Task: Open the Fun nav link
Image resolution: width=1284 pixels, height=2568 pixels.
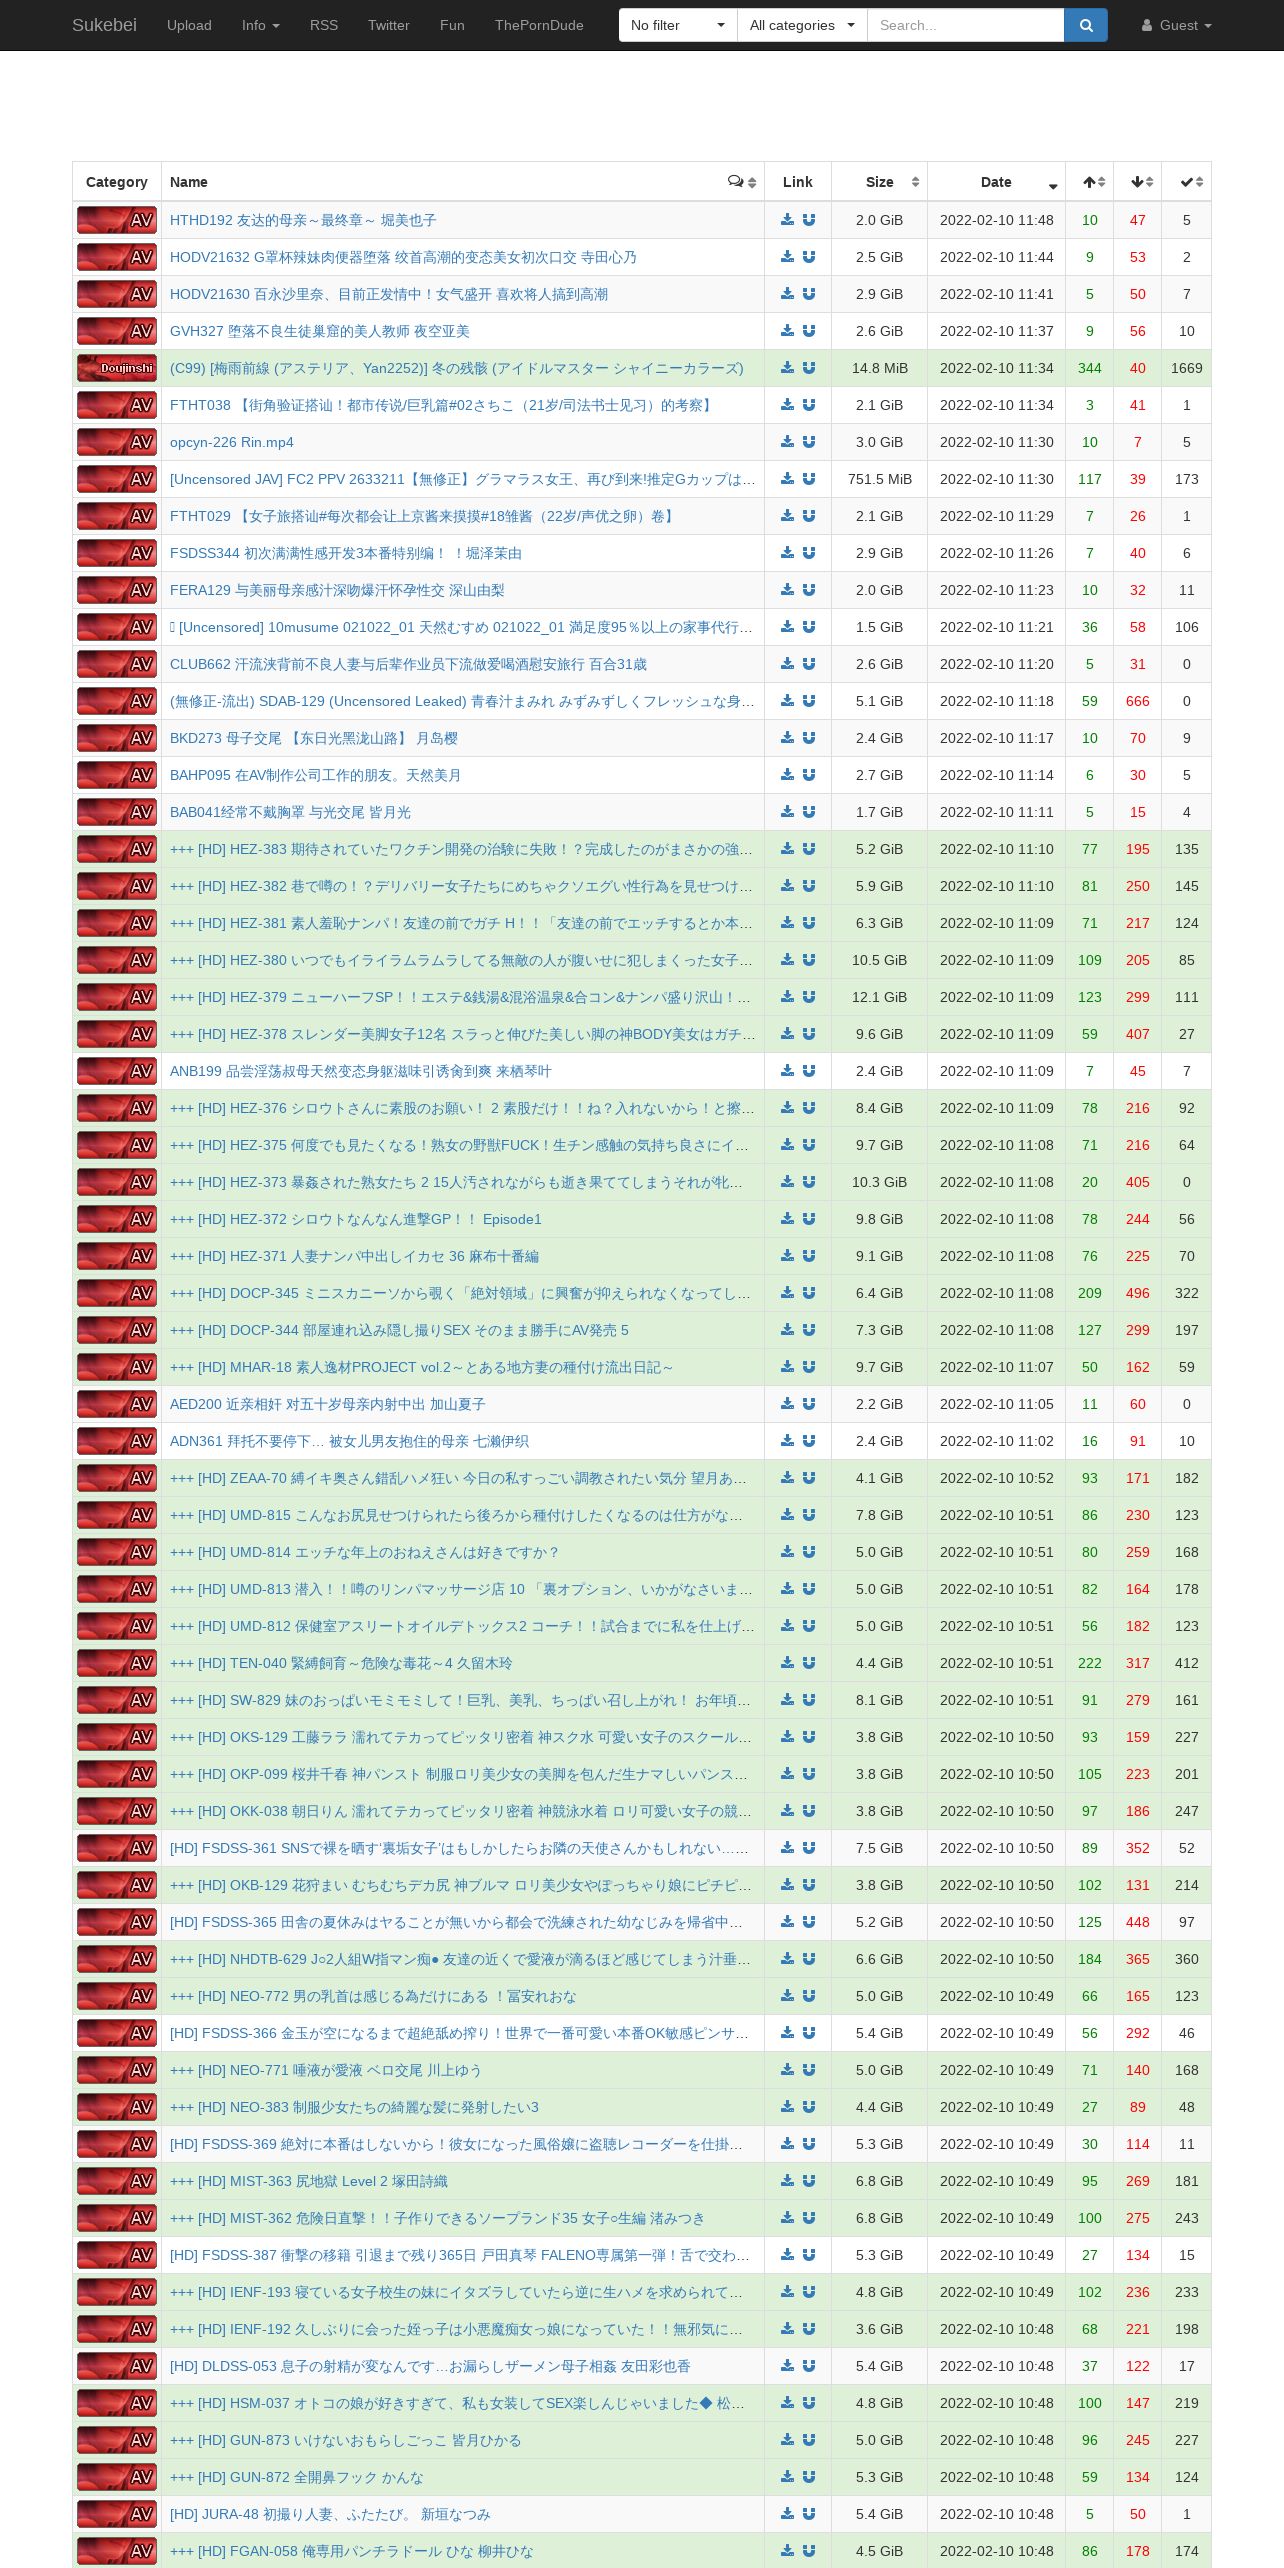Action: tap(452, 25)
